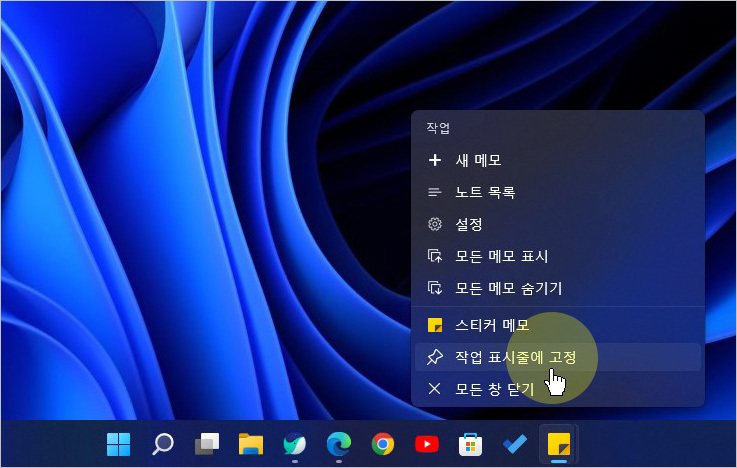Open Microsoft To Do checkmark icon
The width and height of the screenshot is (737, 468).
(x=515, y=444)
